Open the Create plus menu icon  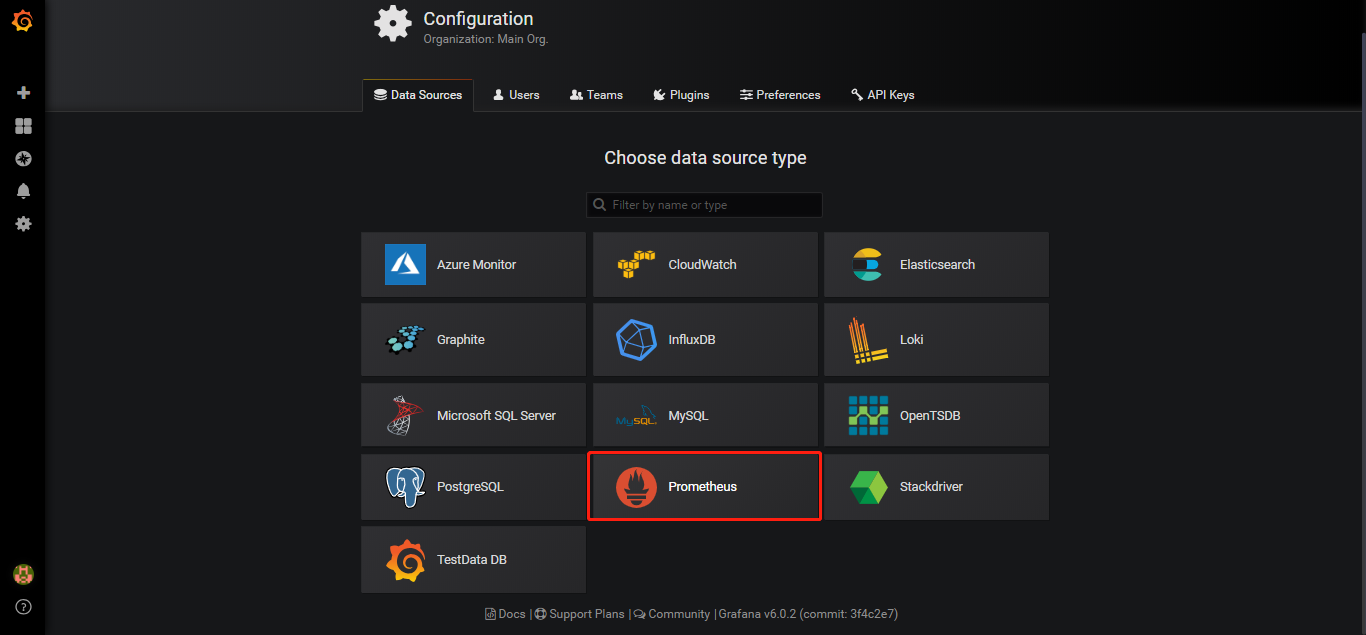pyautogui.click(x=23, y=93)
